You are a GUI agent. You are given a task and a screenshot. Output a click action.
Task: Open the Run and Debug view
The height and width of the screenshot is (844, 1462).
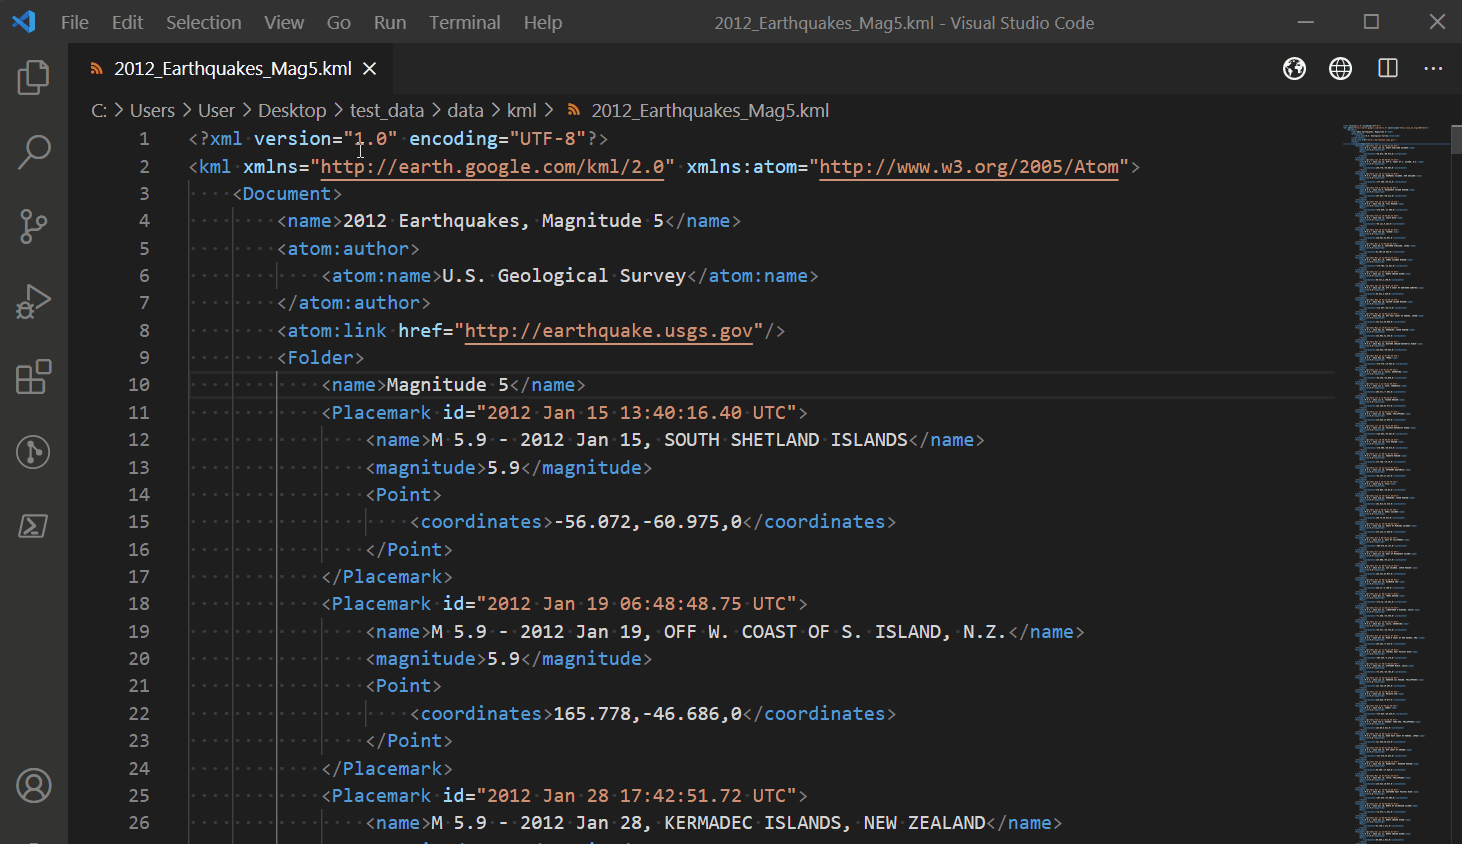[x=33, y=302]
